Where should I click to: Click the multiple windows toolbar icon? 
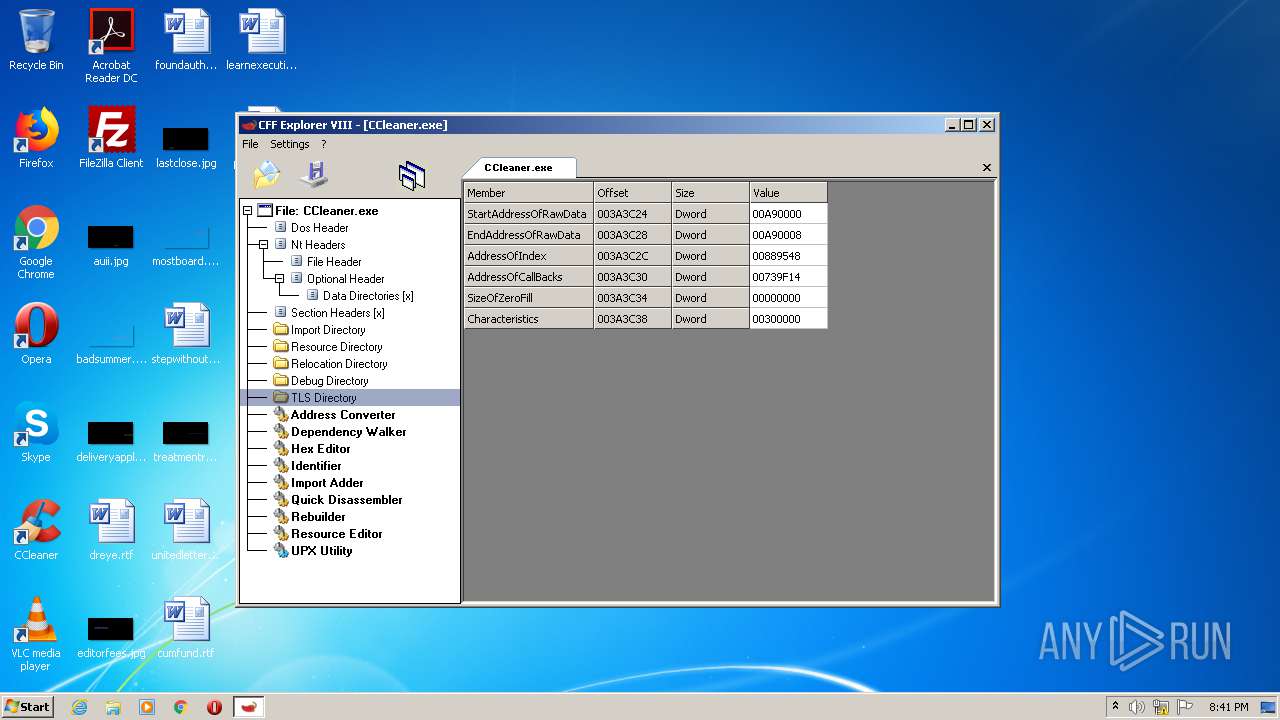[412, 176]
